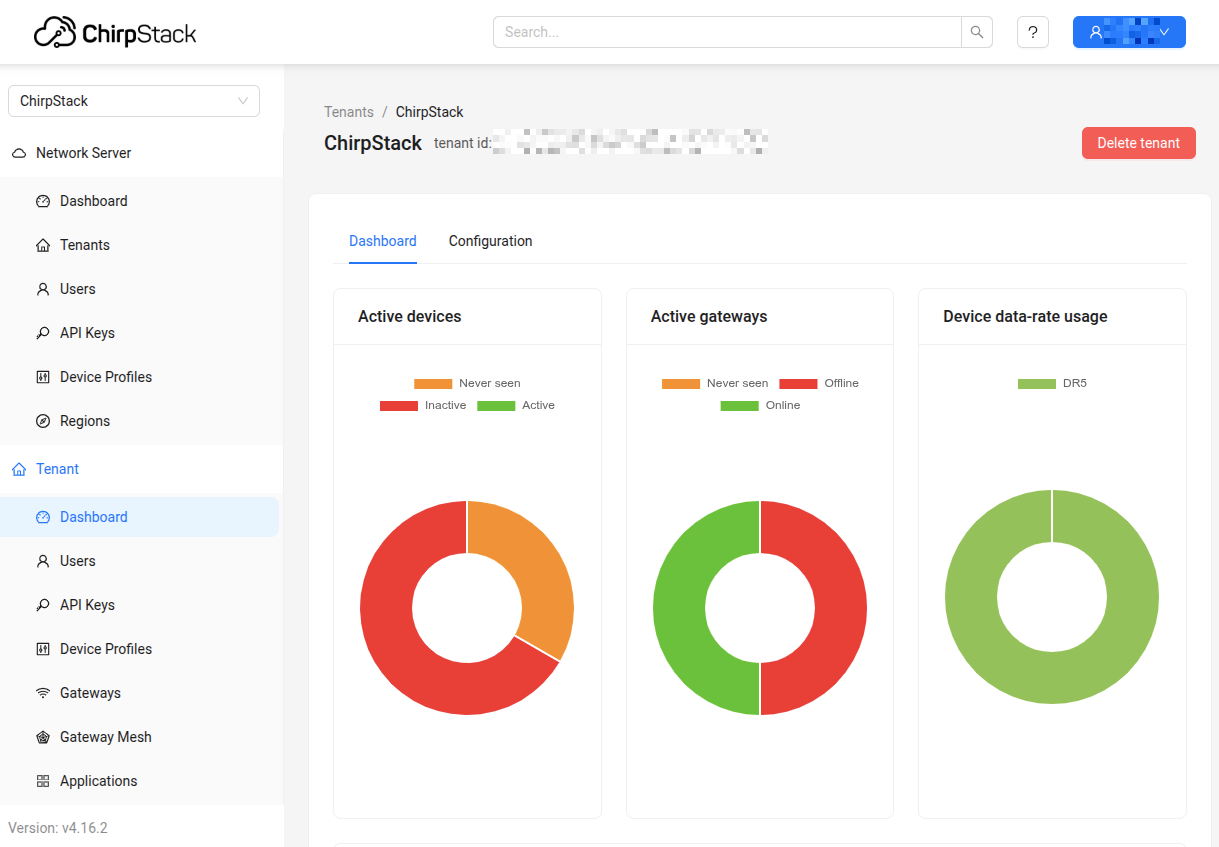1219x847 pixels.
Task: Click the Network Server Device Profiles sliders icon
Action: pyautogui.click(x=43, y=377)
